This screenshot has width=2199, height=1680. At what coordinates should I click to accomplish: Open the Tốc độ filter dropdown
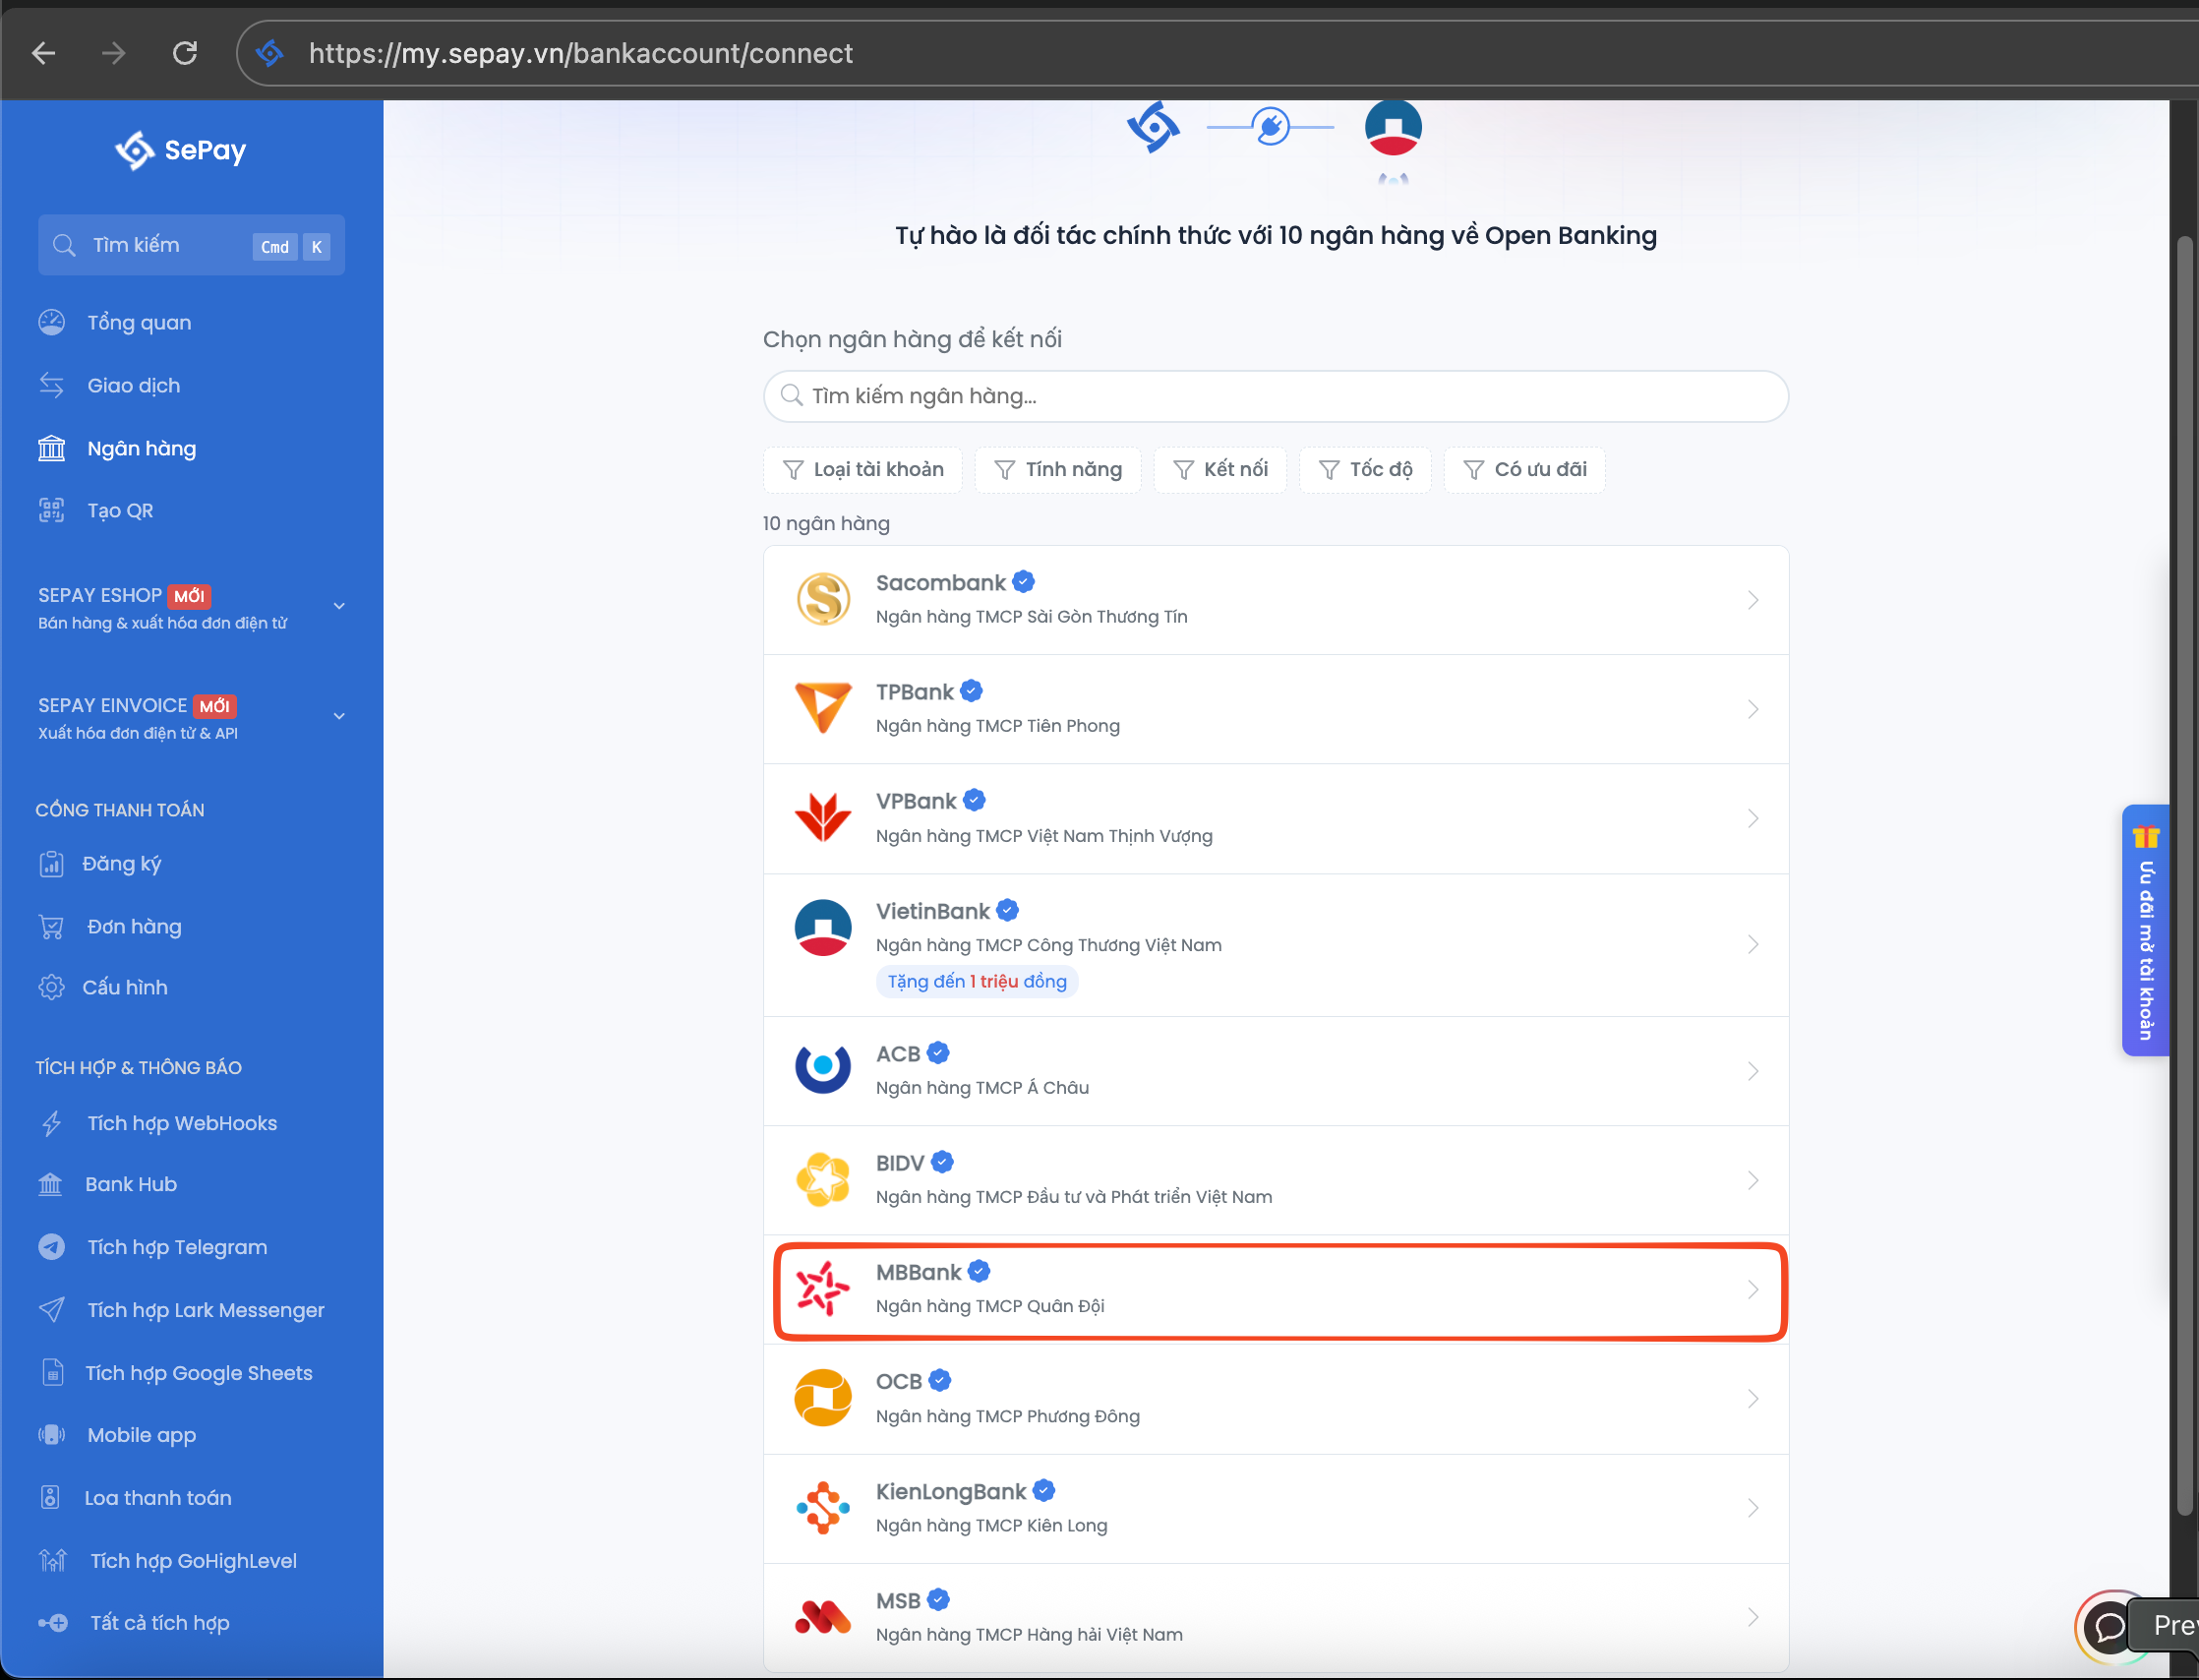pos(1365,469)
